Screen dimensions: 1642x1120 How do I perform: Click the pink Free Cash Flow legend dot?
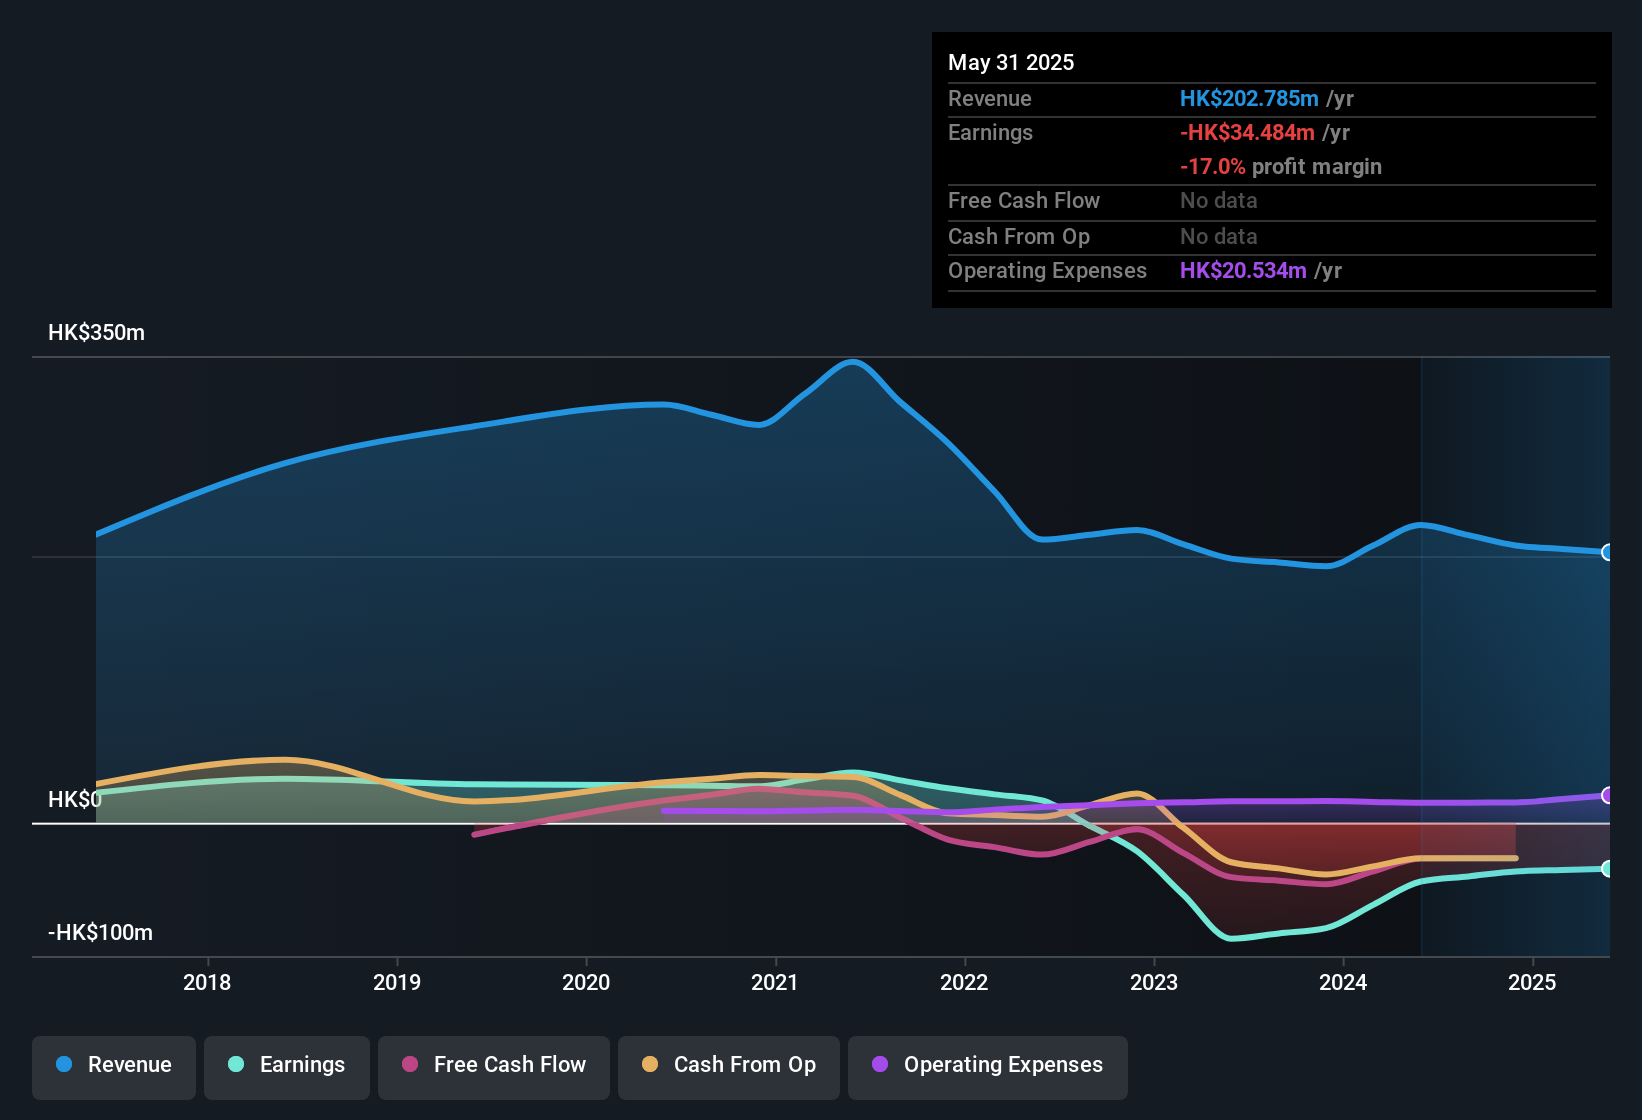(x=408, y=1065)
